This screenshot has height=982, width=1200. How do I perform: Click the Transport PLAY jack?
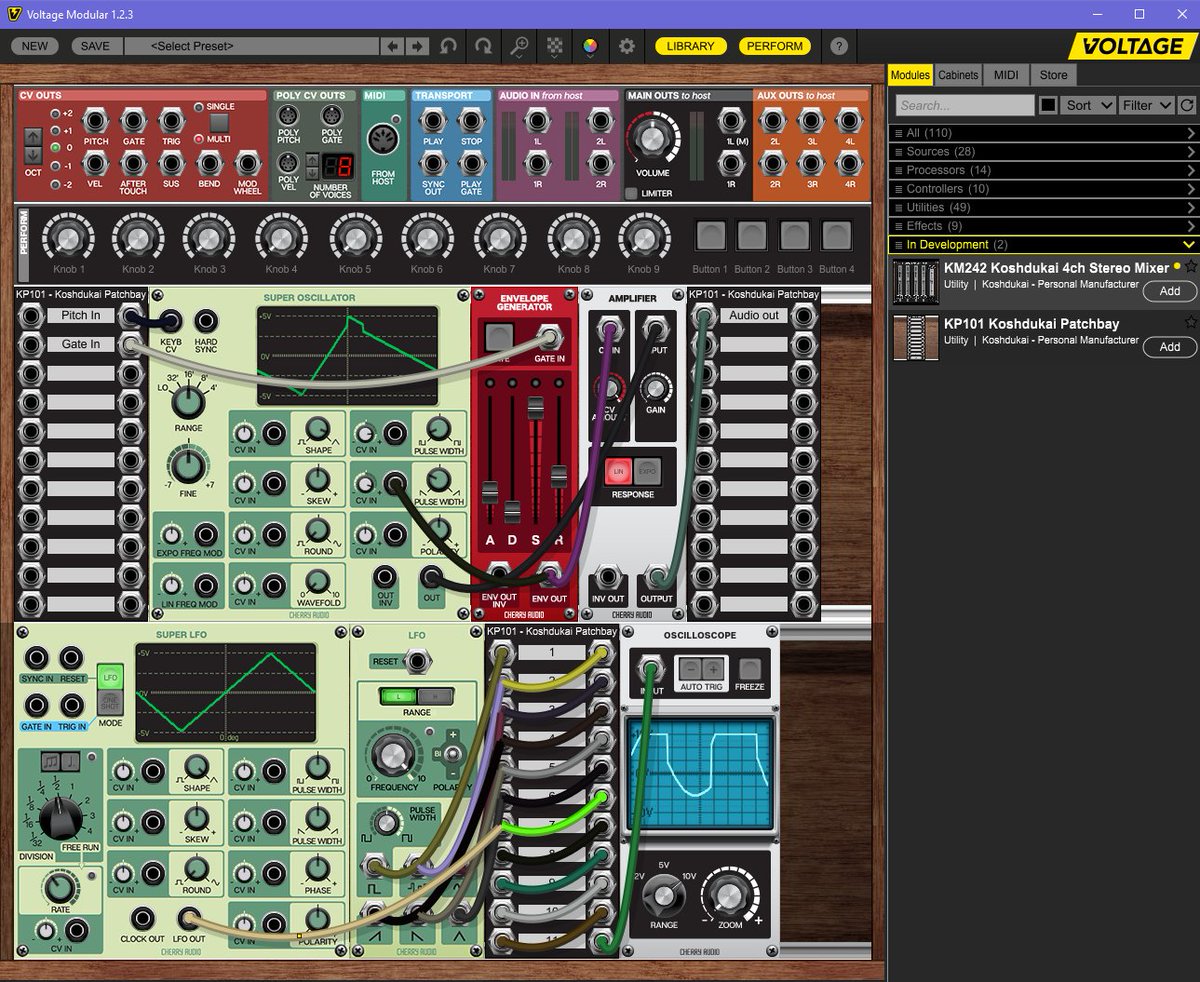[x=433, y=121]
